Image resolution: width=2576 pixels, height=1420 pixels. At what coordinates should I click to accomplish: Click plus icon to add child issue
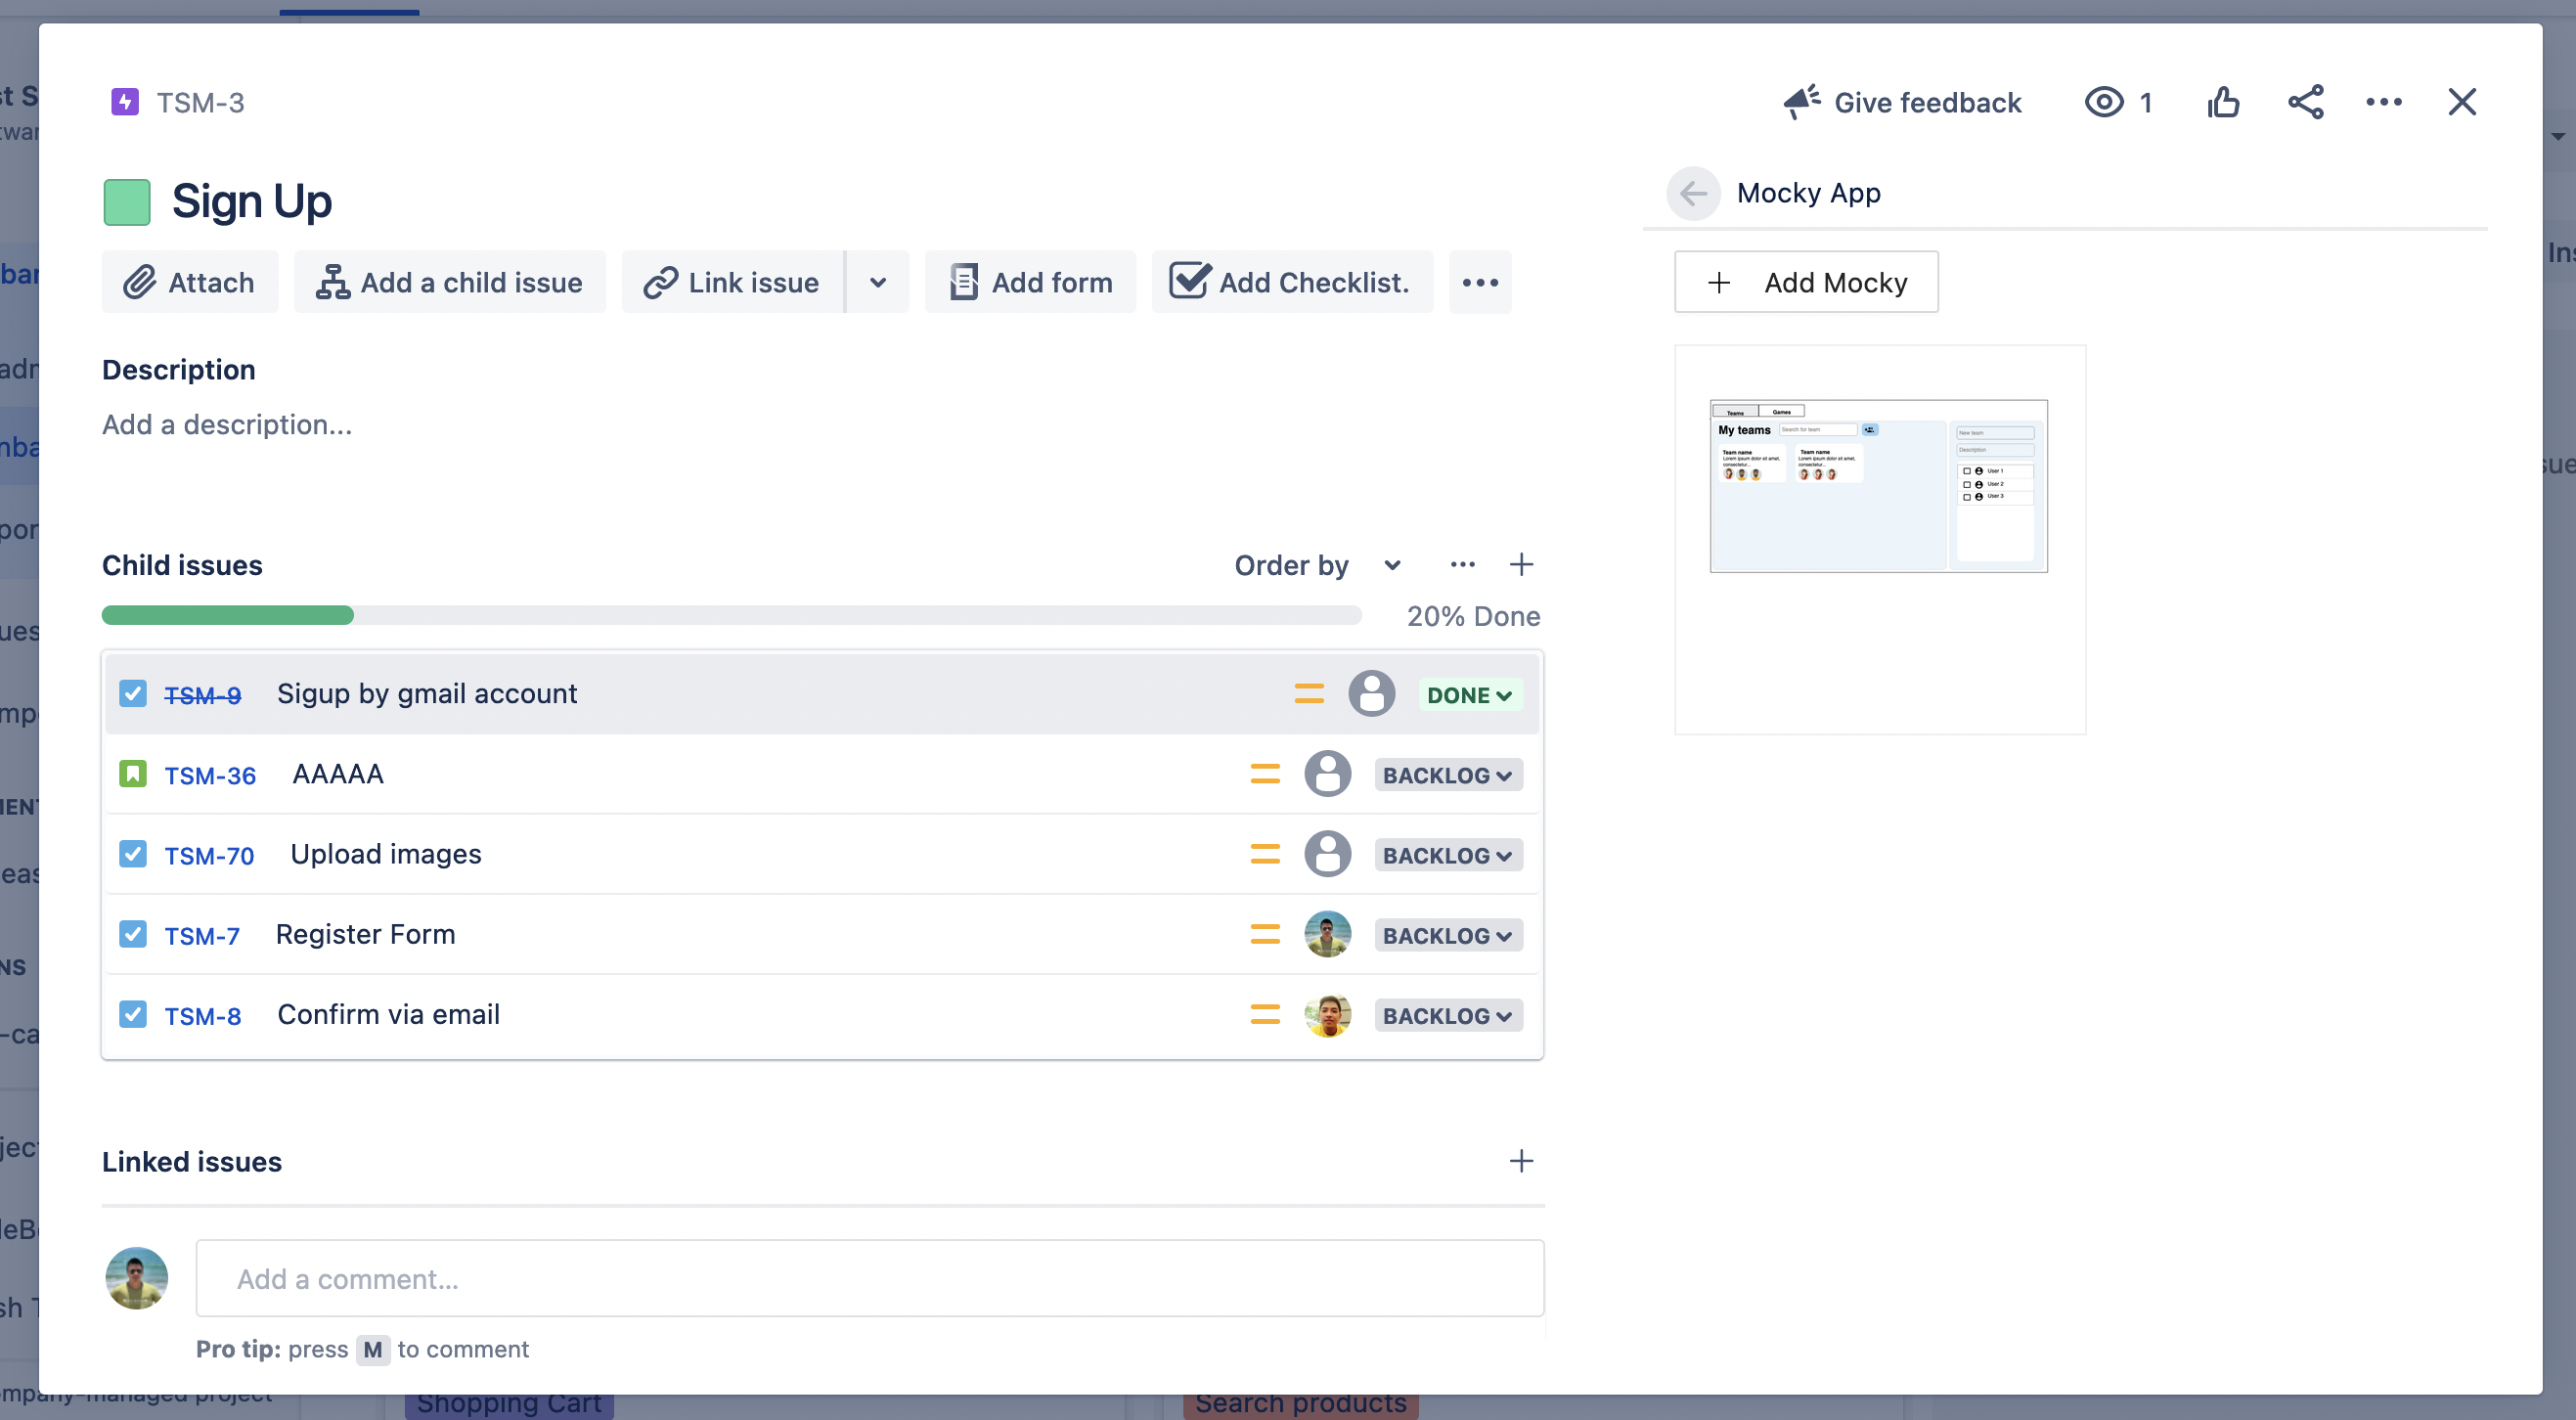click(1521, 565)
